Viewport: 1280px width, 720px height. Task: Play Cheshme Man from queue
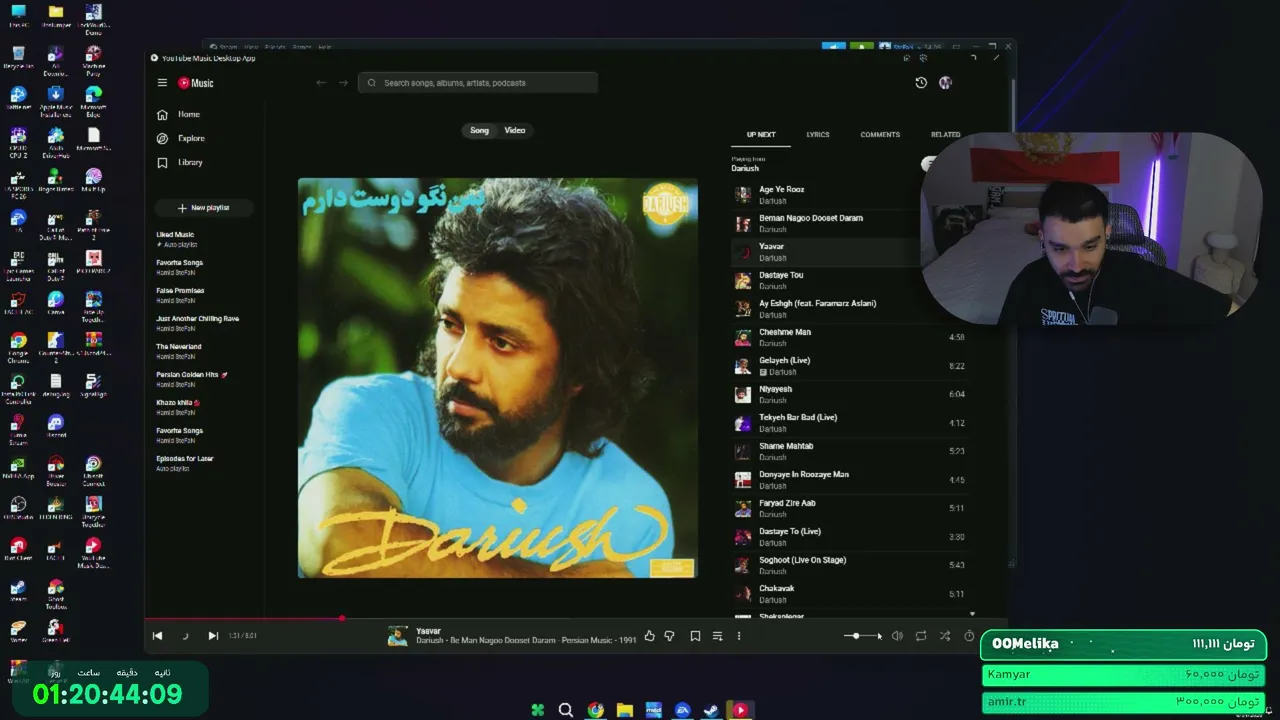pyautogui.click(x=850, y=338)
